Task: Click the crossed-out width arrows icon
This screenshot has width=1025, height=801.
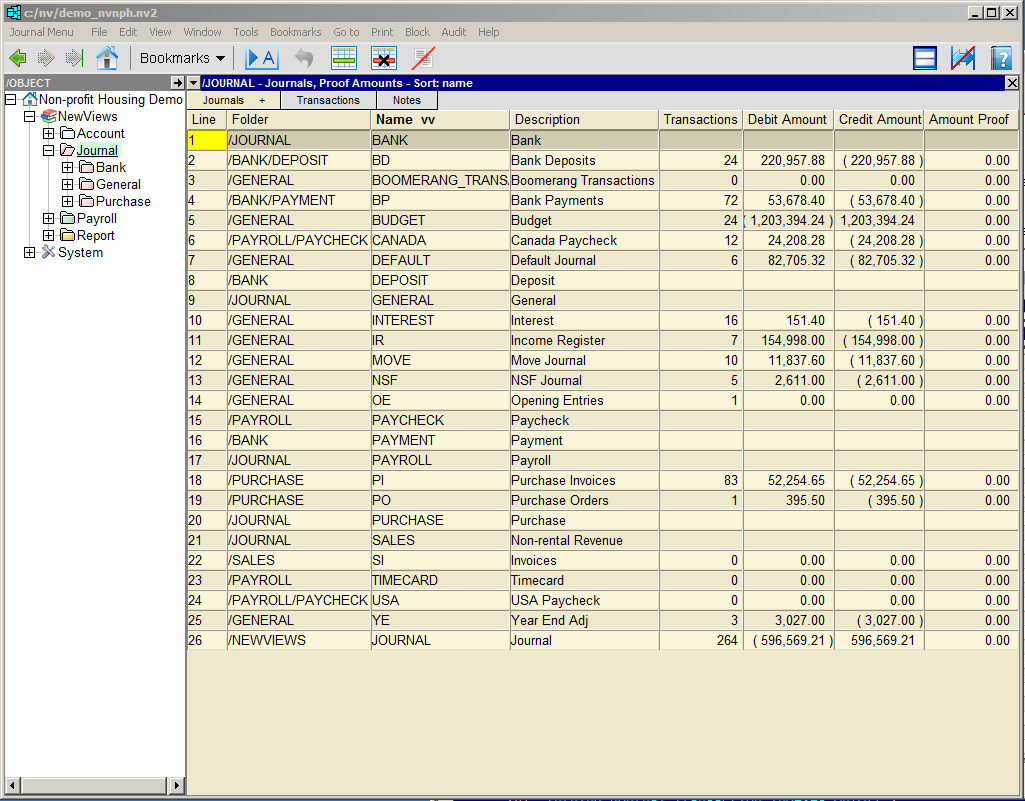Action: [x=963, y=58]
